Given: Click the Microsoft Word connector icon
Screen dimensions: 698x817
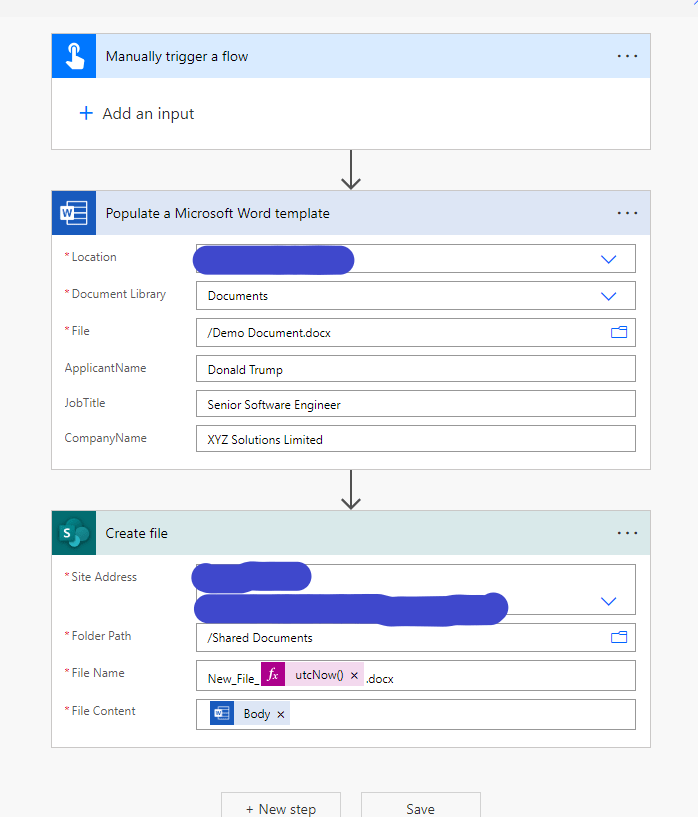Looking at the screenshot, I should [x=74, y=213].
